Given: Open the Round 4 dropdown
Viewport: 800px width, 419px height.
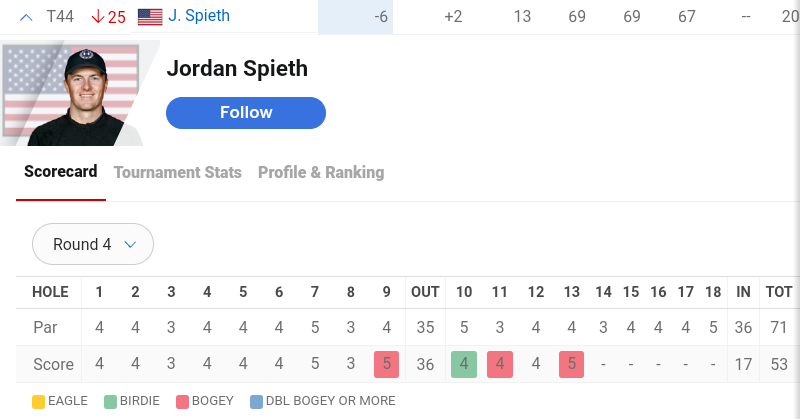Looking at the screenshot, I should [93, 244].
